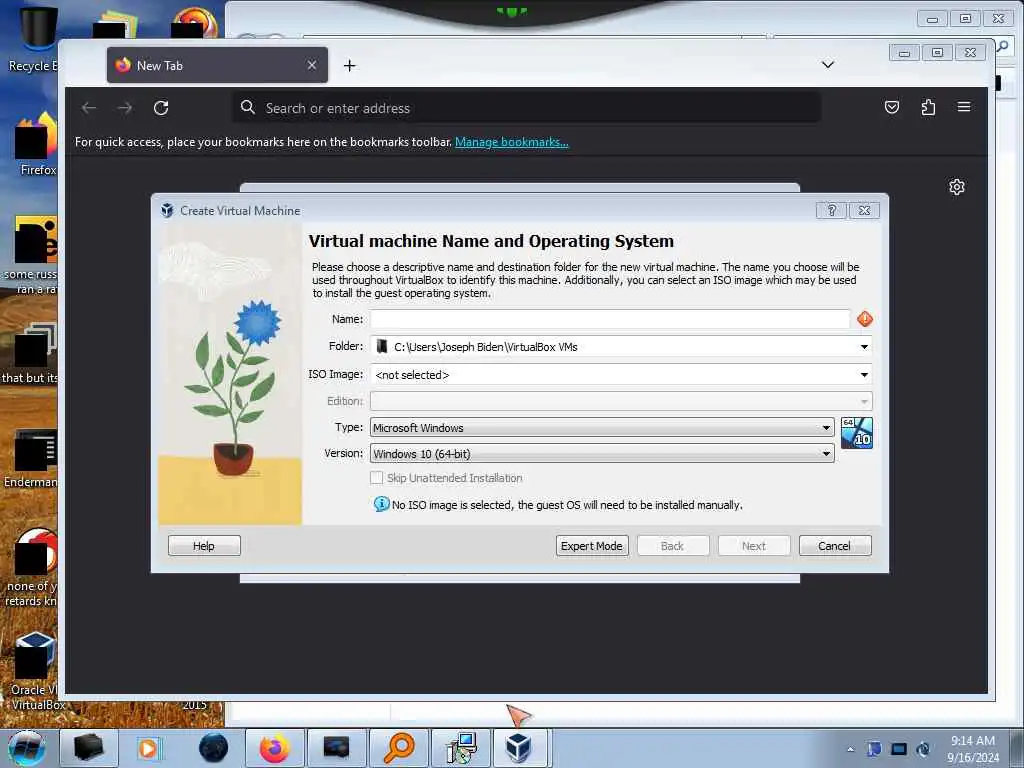The height and width of the screenshot is (768, 1024).
Task: Click the wizard flower illustration
Action: tap(230, 374)
